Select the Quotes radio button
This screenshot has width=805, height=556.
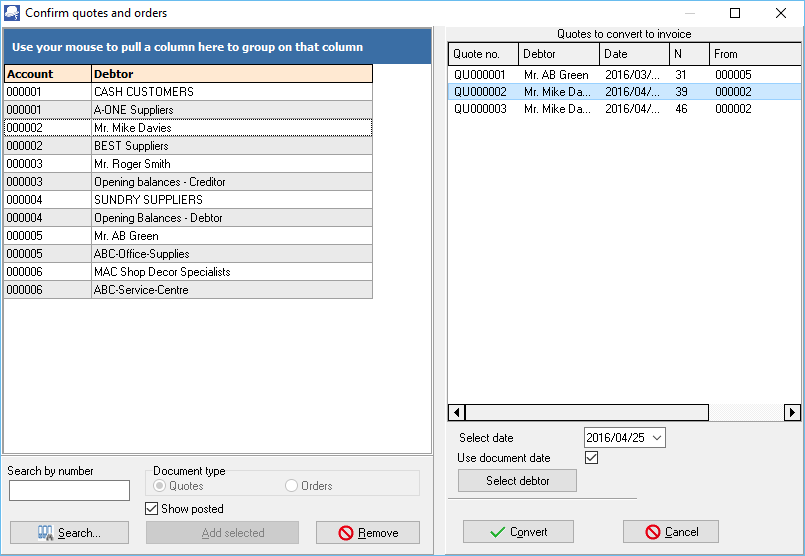(x=160, y=486)
